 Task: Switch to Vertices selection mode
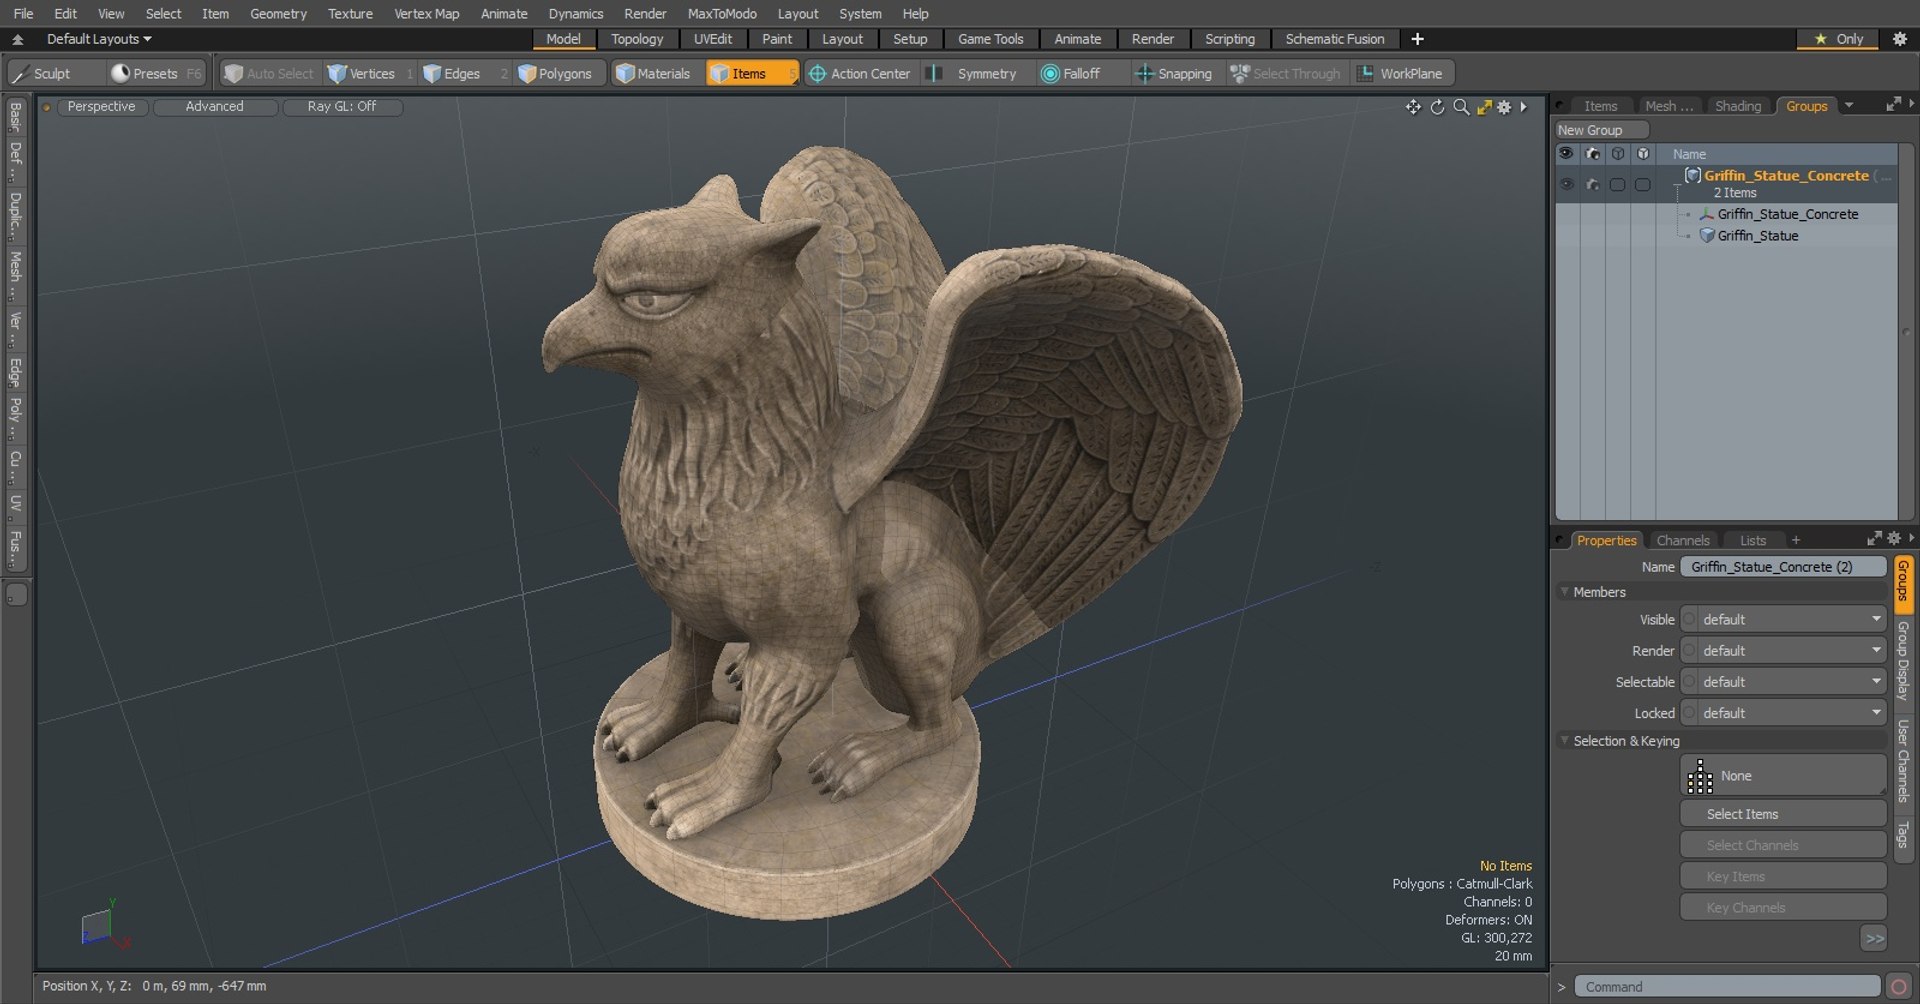pyautogui.click(x=370, y=73)
